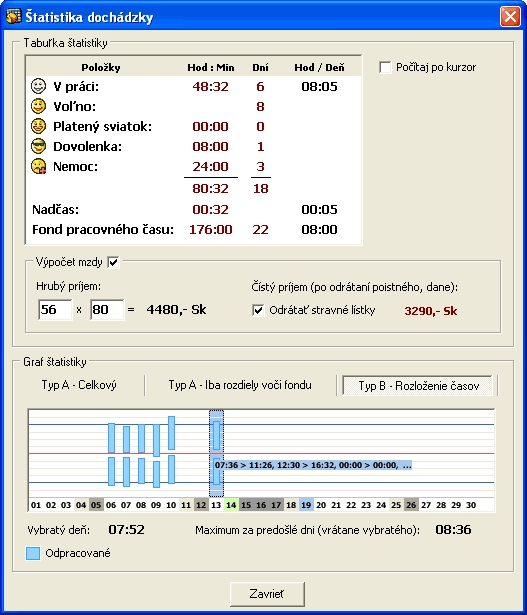Click the Hod / Deň column header

tap(320, 67)
